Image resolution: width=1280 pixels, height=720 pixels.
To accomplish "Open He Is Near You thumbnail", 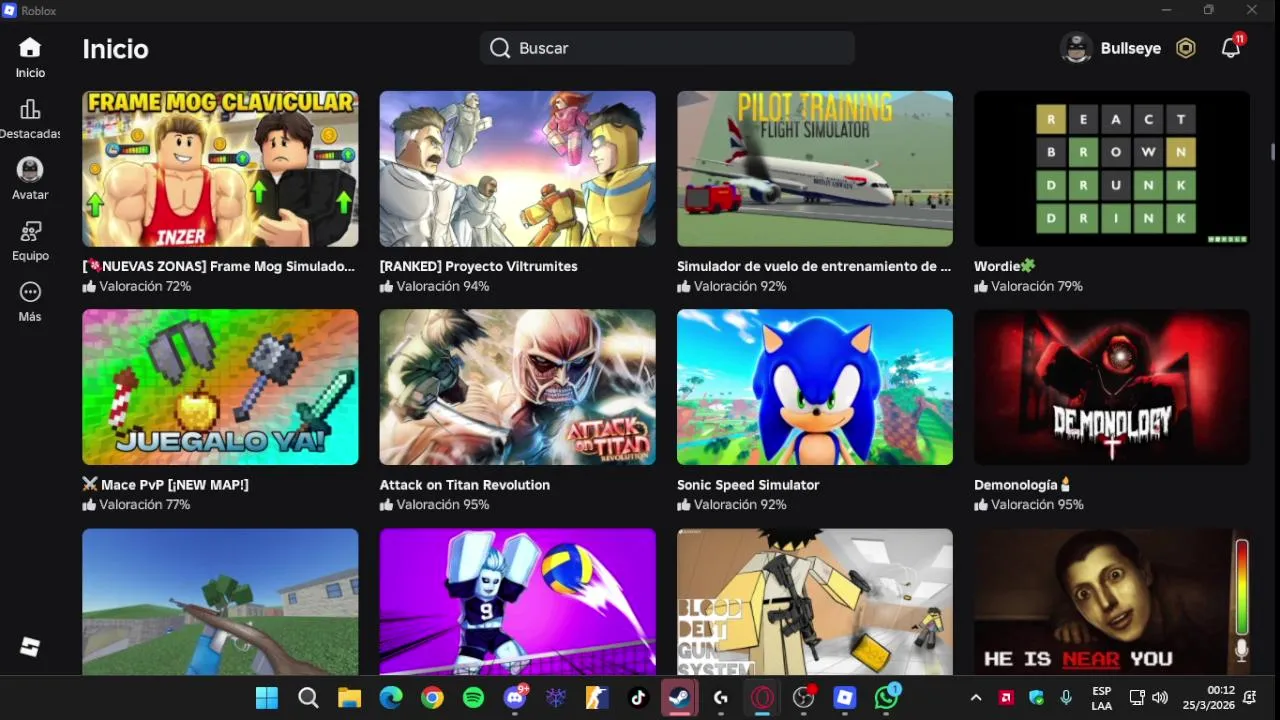I will tap(1112, 602).
